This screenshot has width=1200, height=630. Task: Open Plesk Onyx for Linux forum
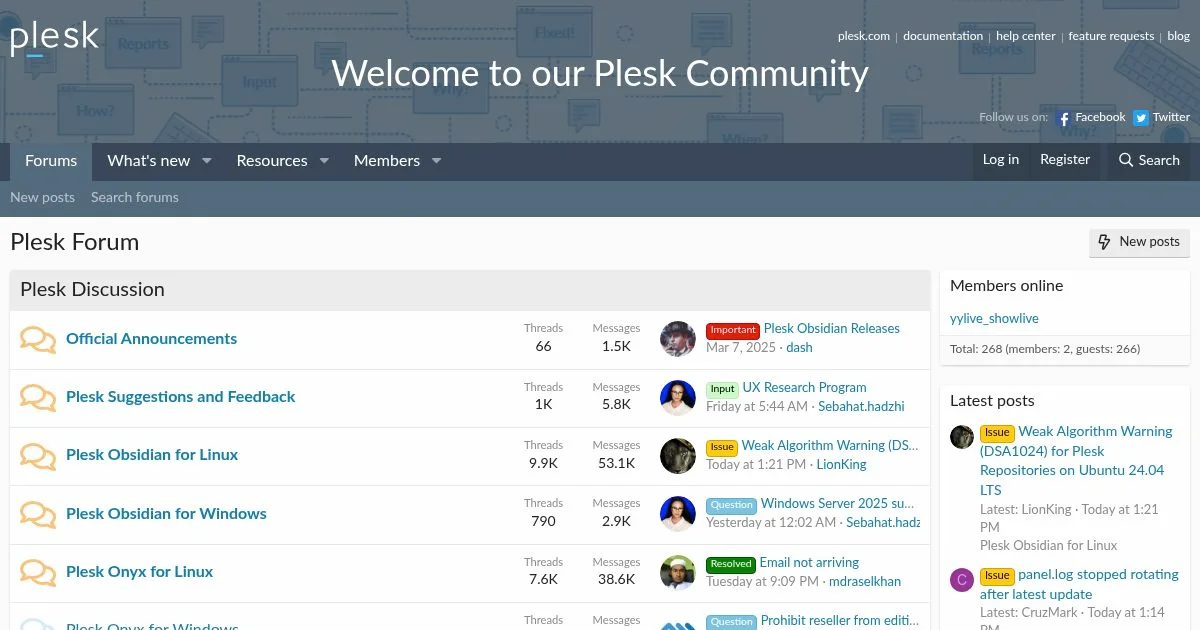pos(140,572)
